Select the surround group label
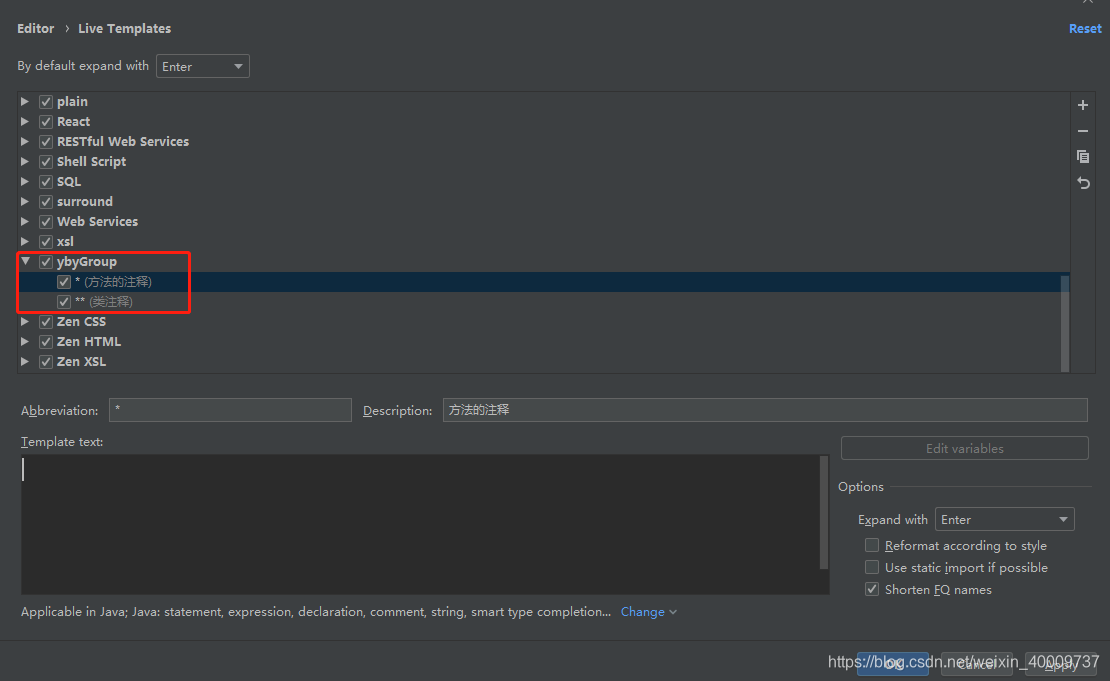 (85, 202)
